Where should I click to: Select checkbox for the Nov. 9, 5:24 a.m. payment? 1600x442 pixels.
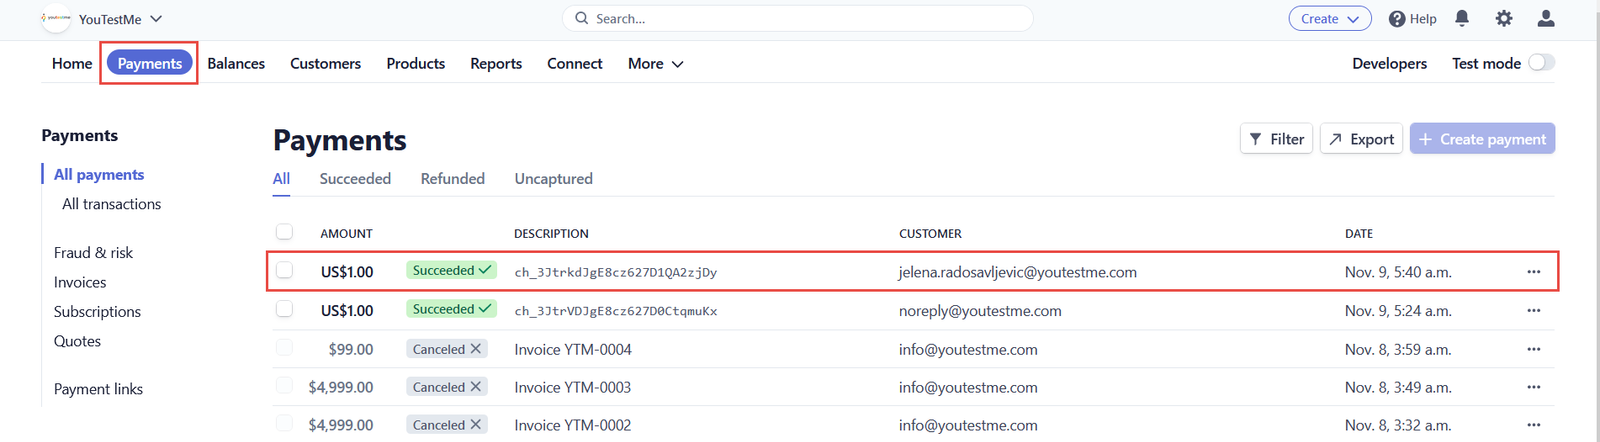pos(285,309)
